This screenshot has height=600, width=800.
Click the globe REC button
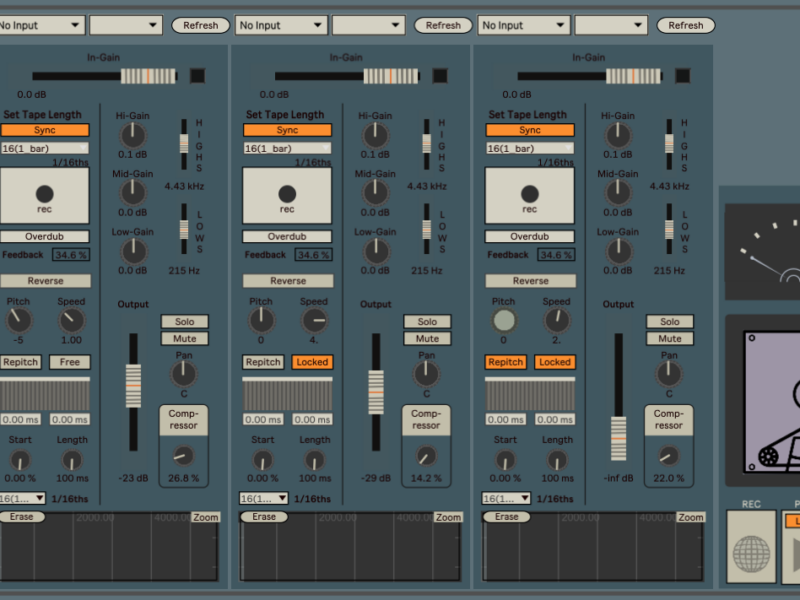pos(751,553)
